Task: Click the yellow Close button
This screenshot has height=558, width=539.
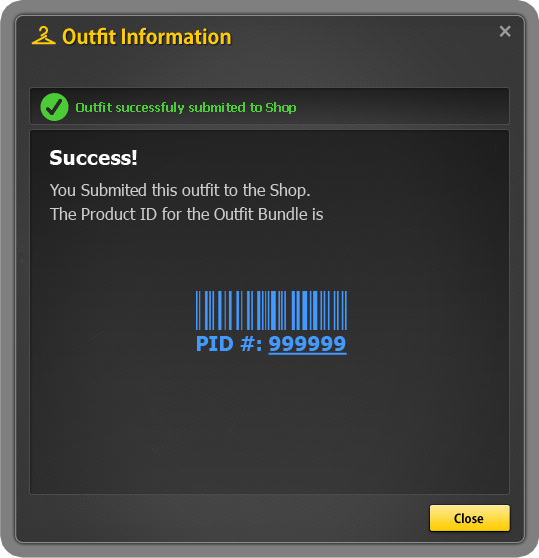Action: point(470,518)
